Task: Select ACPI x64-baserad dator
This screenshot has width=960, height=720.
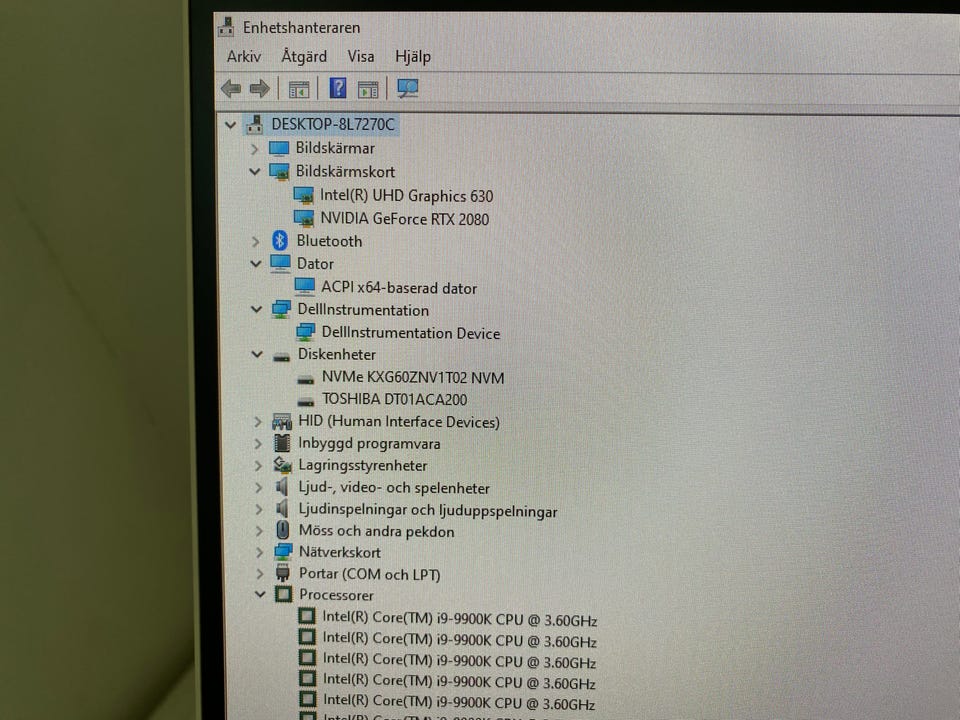Action: pos(399,288)
